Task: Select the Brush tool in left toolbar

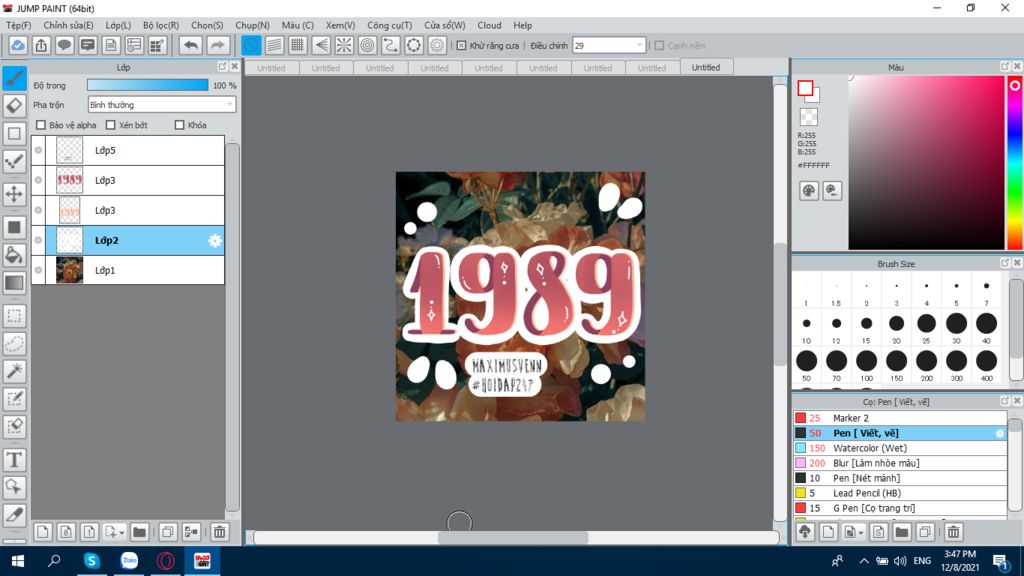Action: coord(14,78)
